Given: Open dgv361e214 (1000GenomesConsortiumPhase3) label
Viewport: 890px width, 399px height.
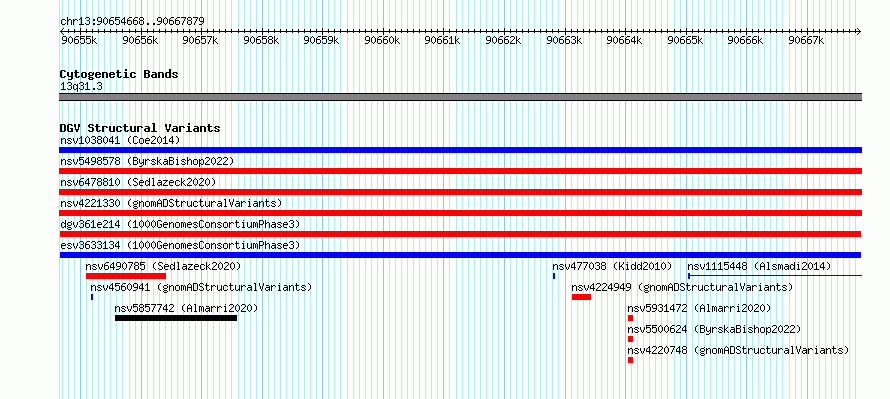Looking at the screenshot, I should [180, 224].
